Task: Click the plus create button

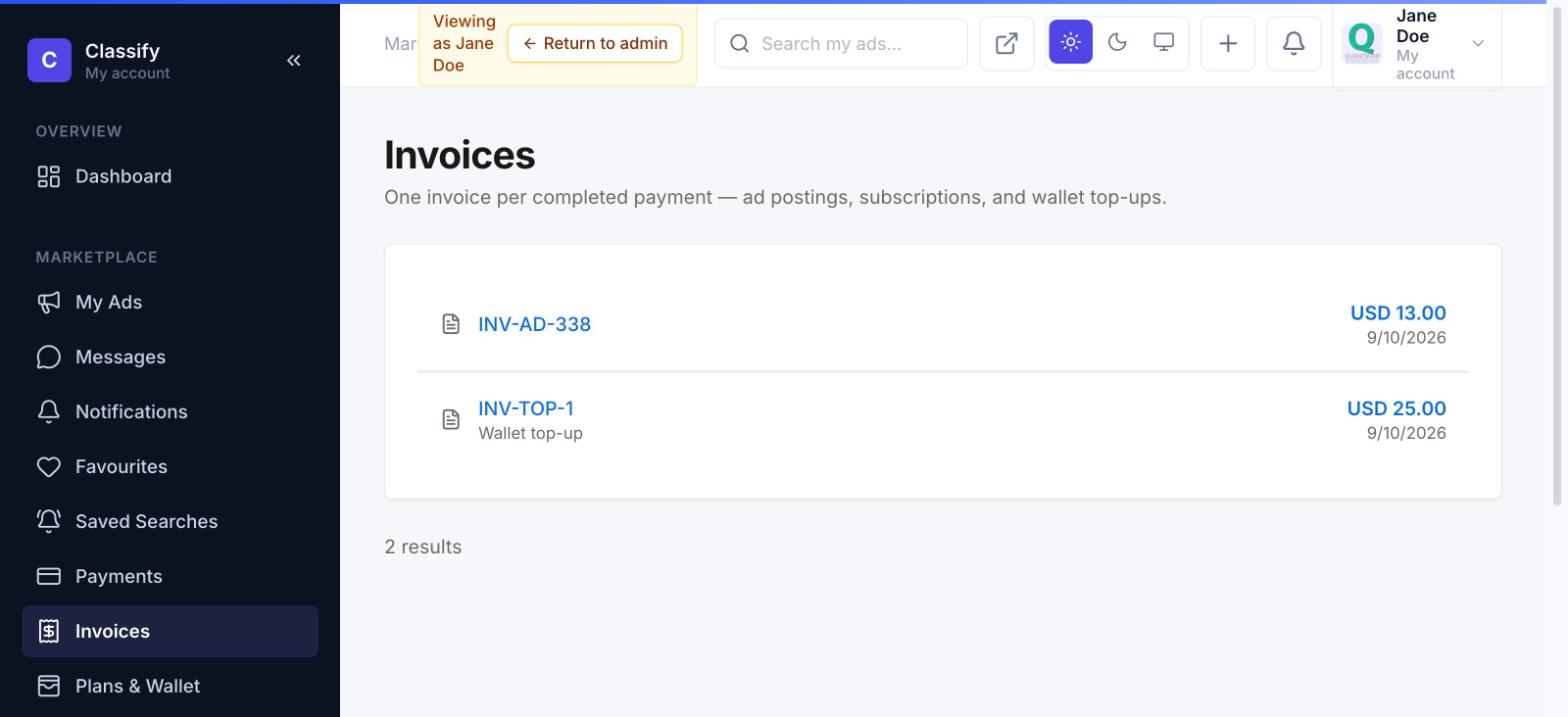Action: pos(1228,43)
